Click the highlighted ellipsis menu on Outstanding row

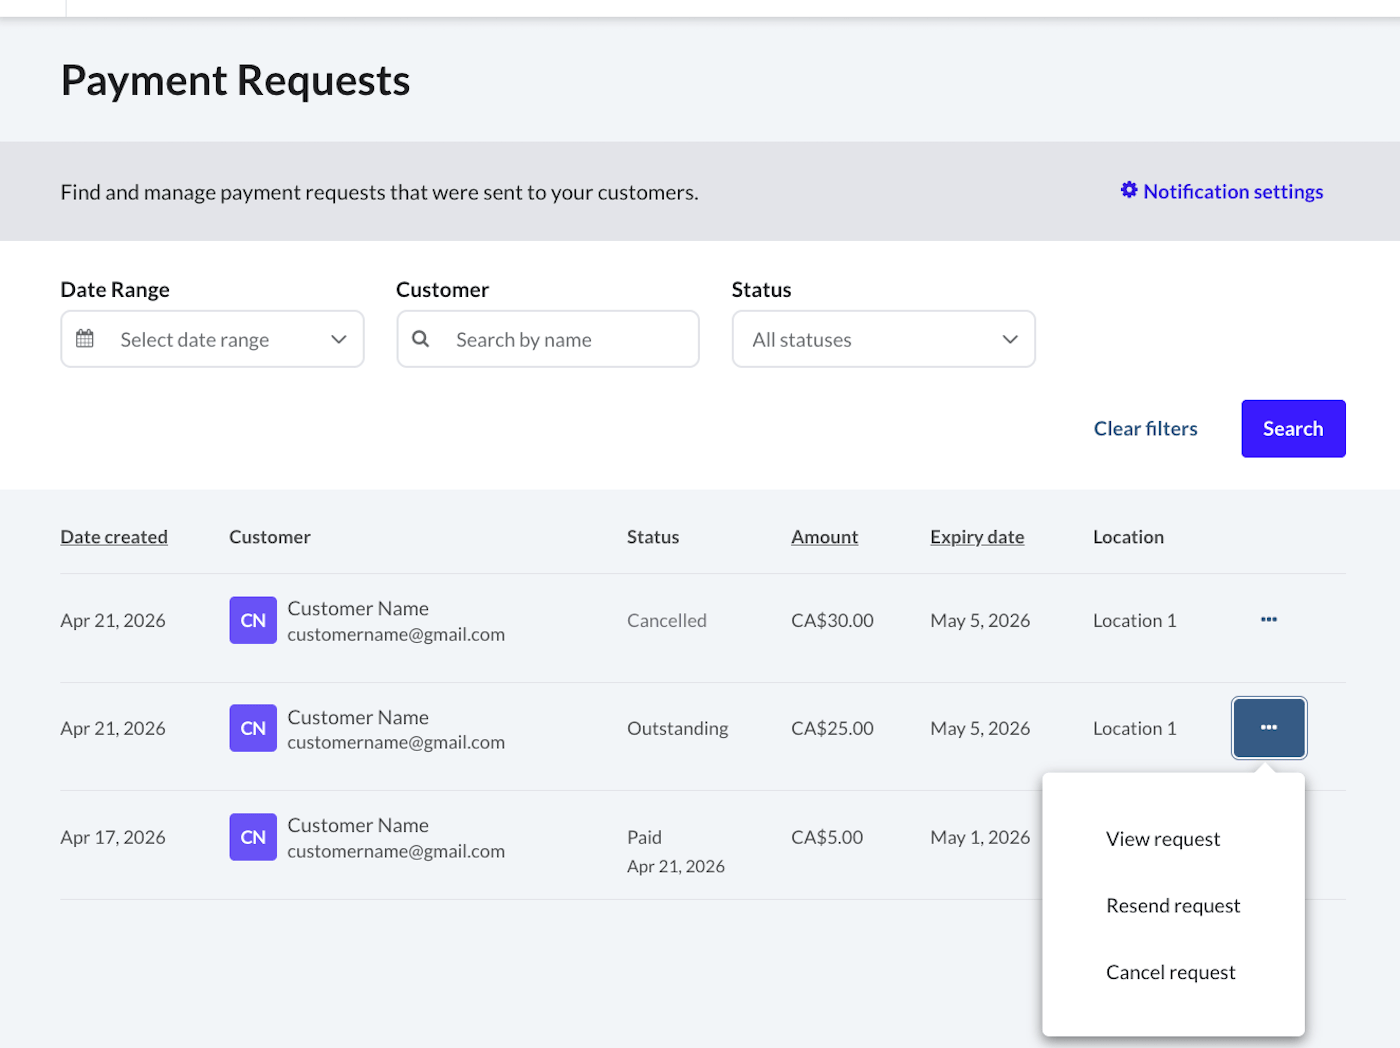tap(1268, 728)
